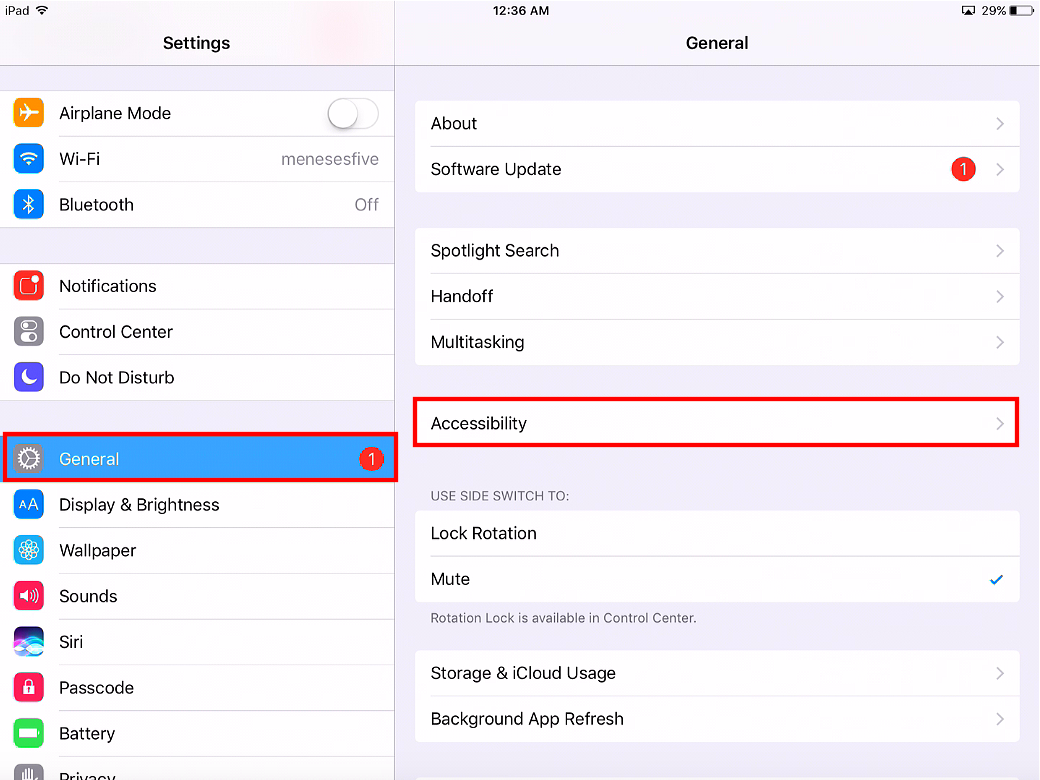Click the orange Airplane Mode icon
This screenshot has width=1040, height=780.
28,113
